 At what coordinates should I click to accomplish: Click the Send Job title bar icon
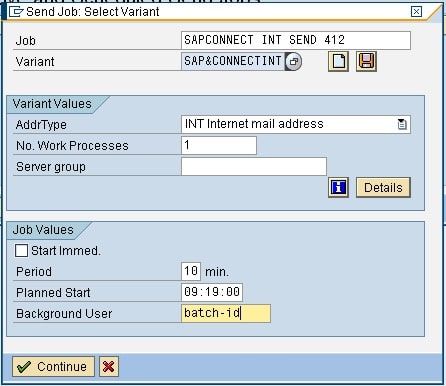[x=16, y=12]
